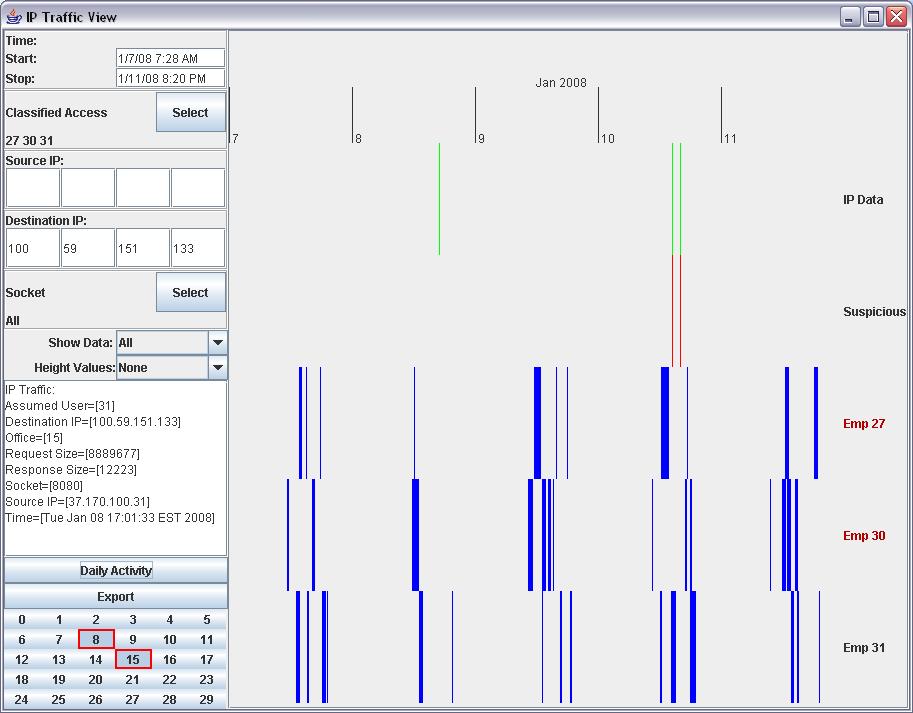This screenshot has width=913, height=713.
Task: Click Select button for Socket
Action: pos(190,292)
